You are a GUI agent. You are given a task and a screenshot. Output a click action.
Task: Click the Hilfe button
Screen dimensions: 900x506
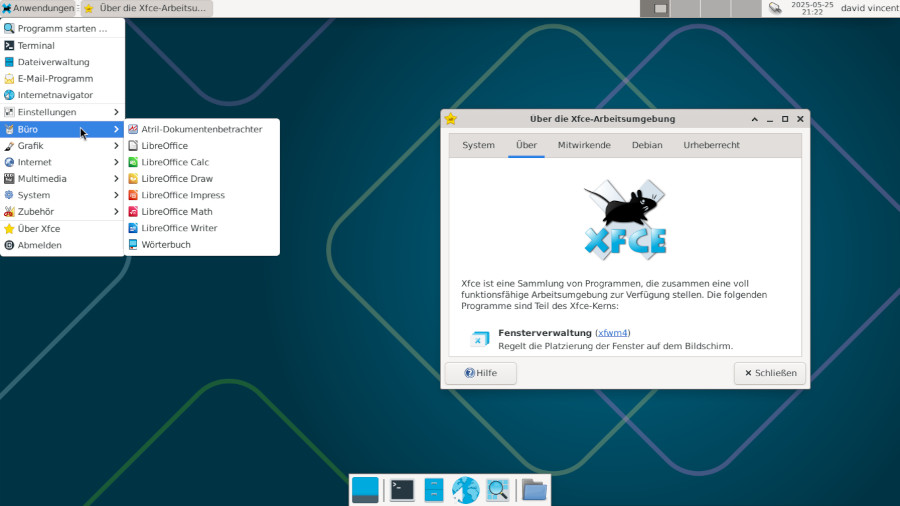pyautogui.click(x=481, y=373)
